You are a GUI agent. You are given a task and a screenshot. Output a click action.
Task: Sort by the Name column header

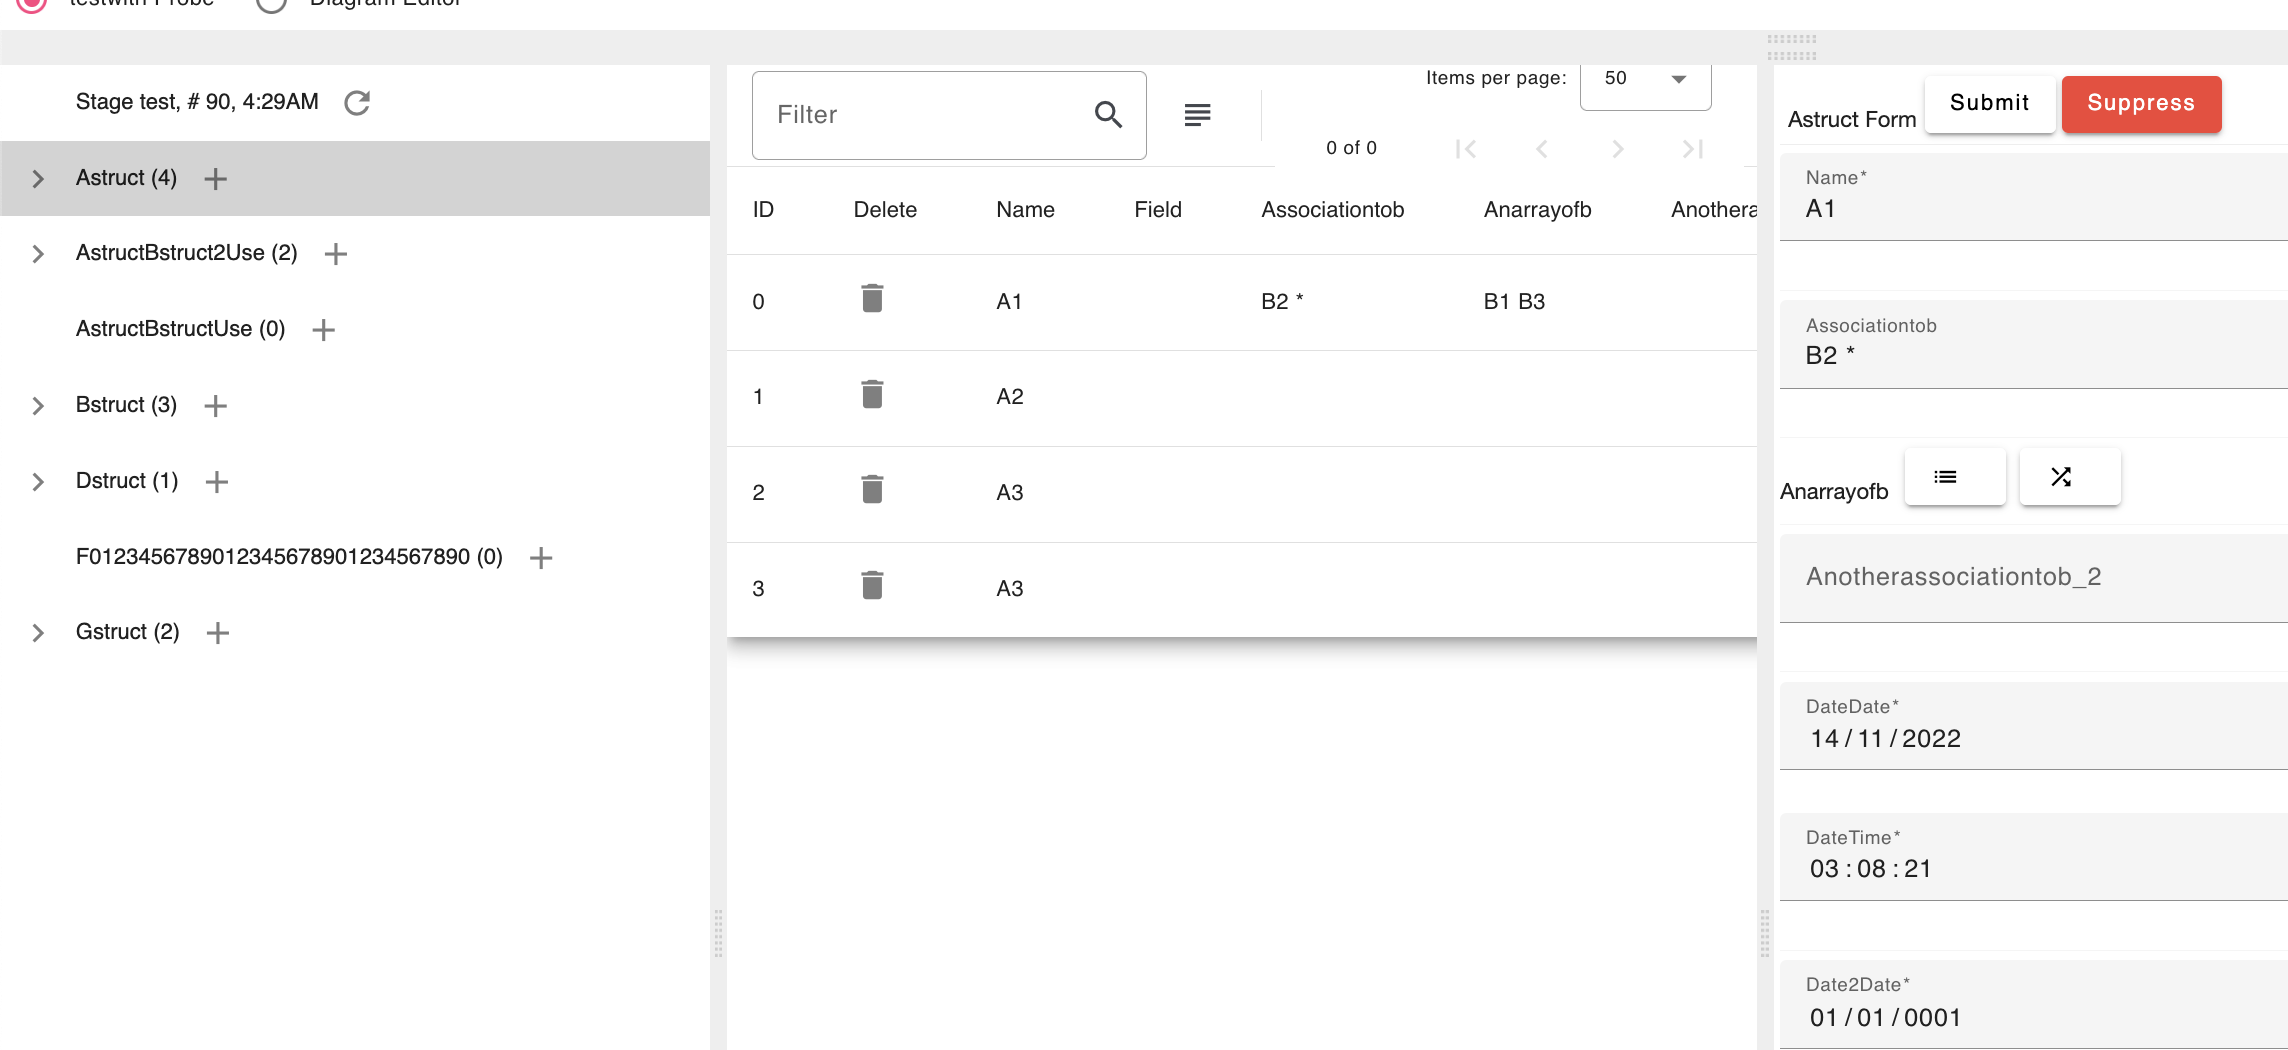point(1025,210)
